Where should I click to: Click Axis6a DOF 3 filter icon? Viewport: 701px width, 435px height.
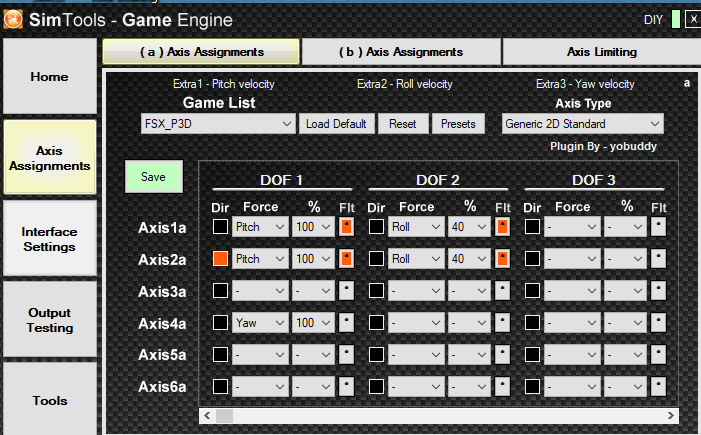658,386
